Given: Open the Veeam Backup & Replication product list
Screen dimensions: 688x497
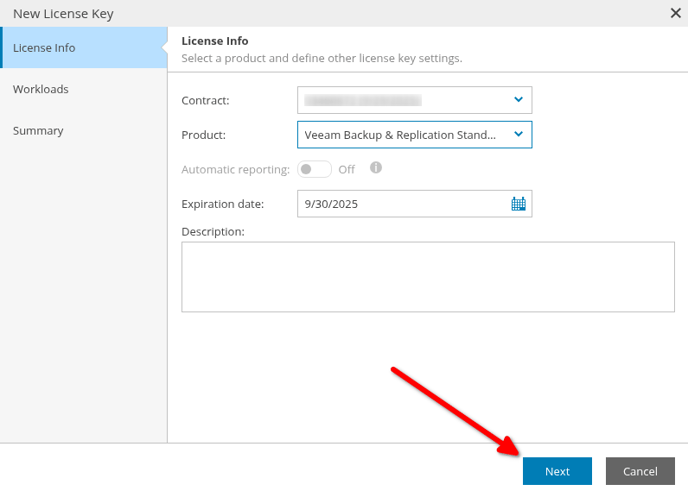Looking at the screenshot, I should tap(415, 135).
